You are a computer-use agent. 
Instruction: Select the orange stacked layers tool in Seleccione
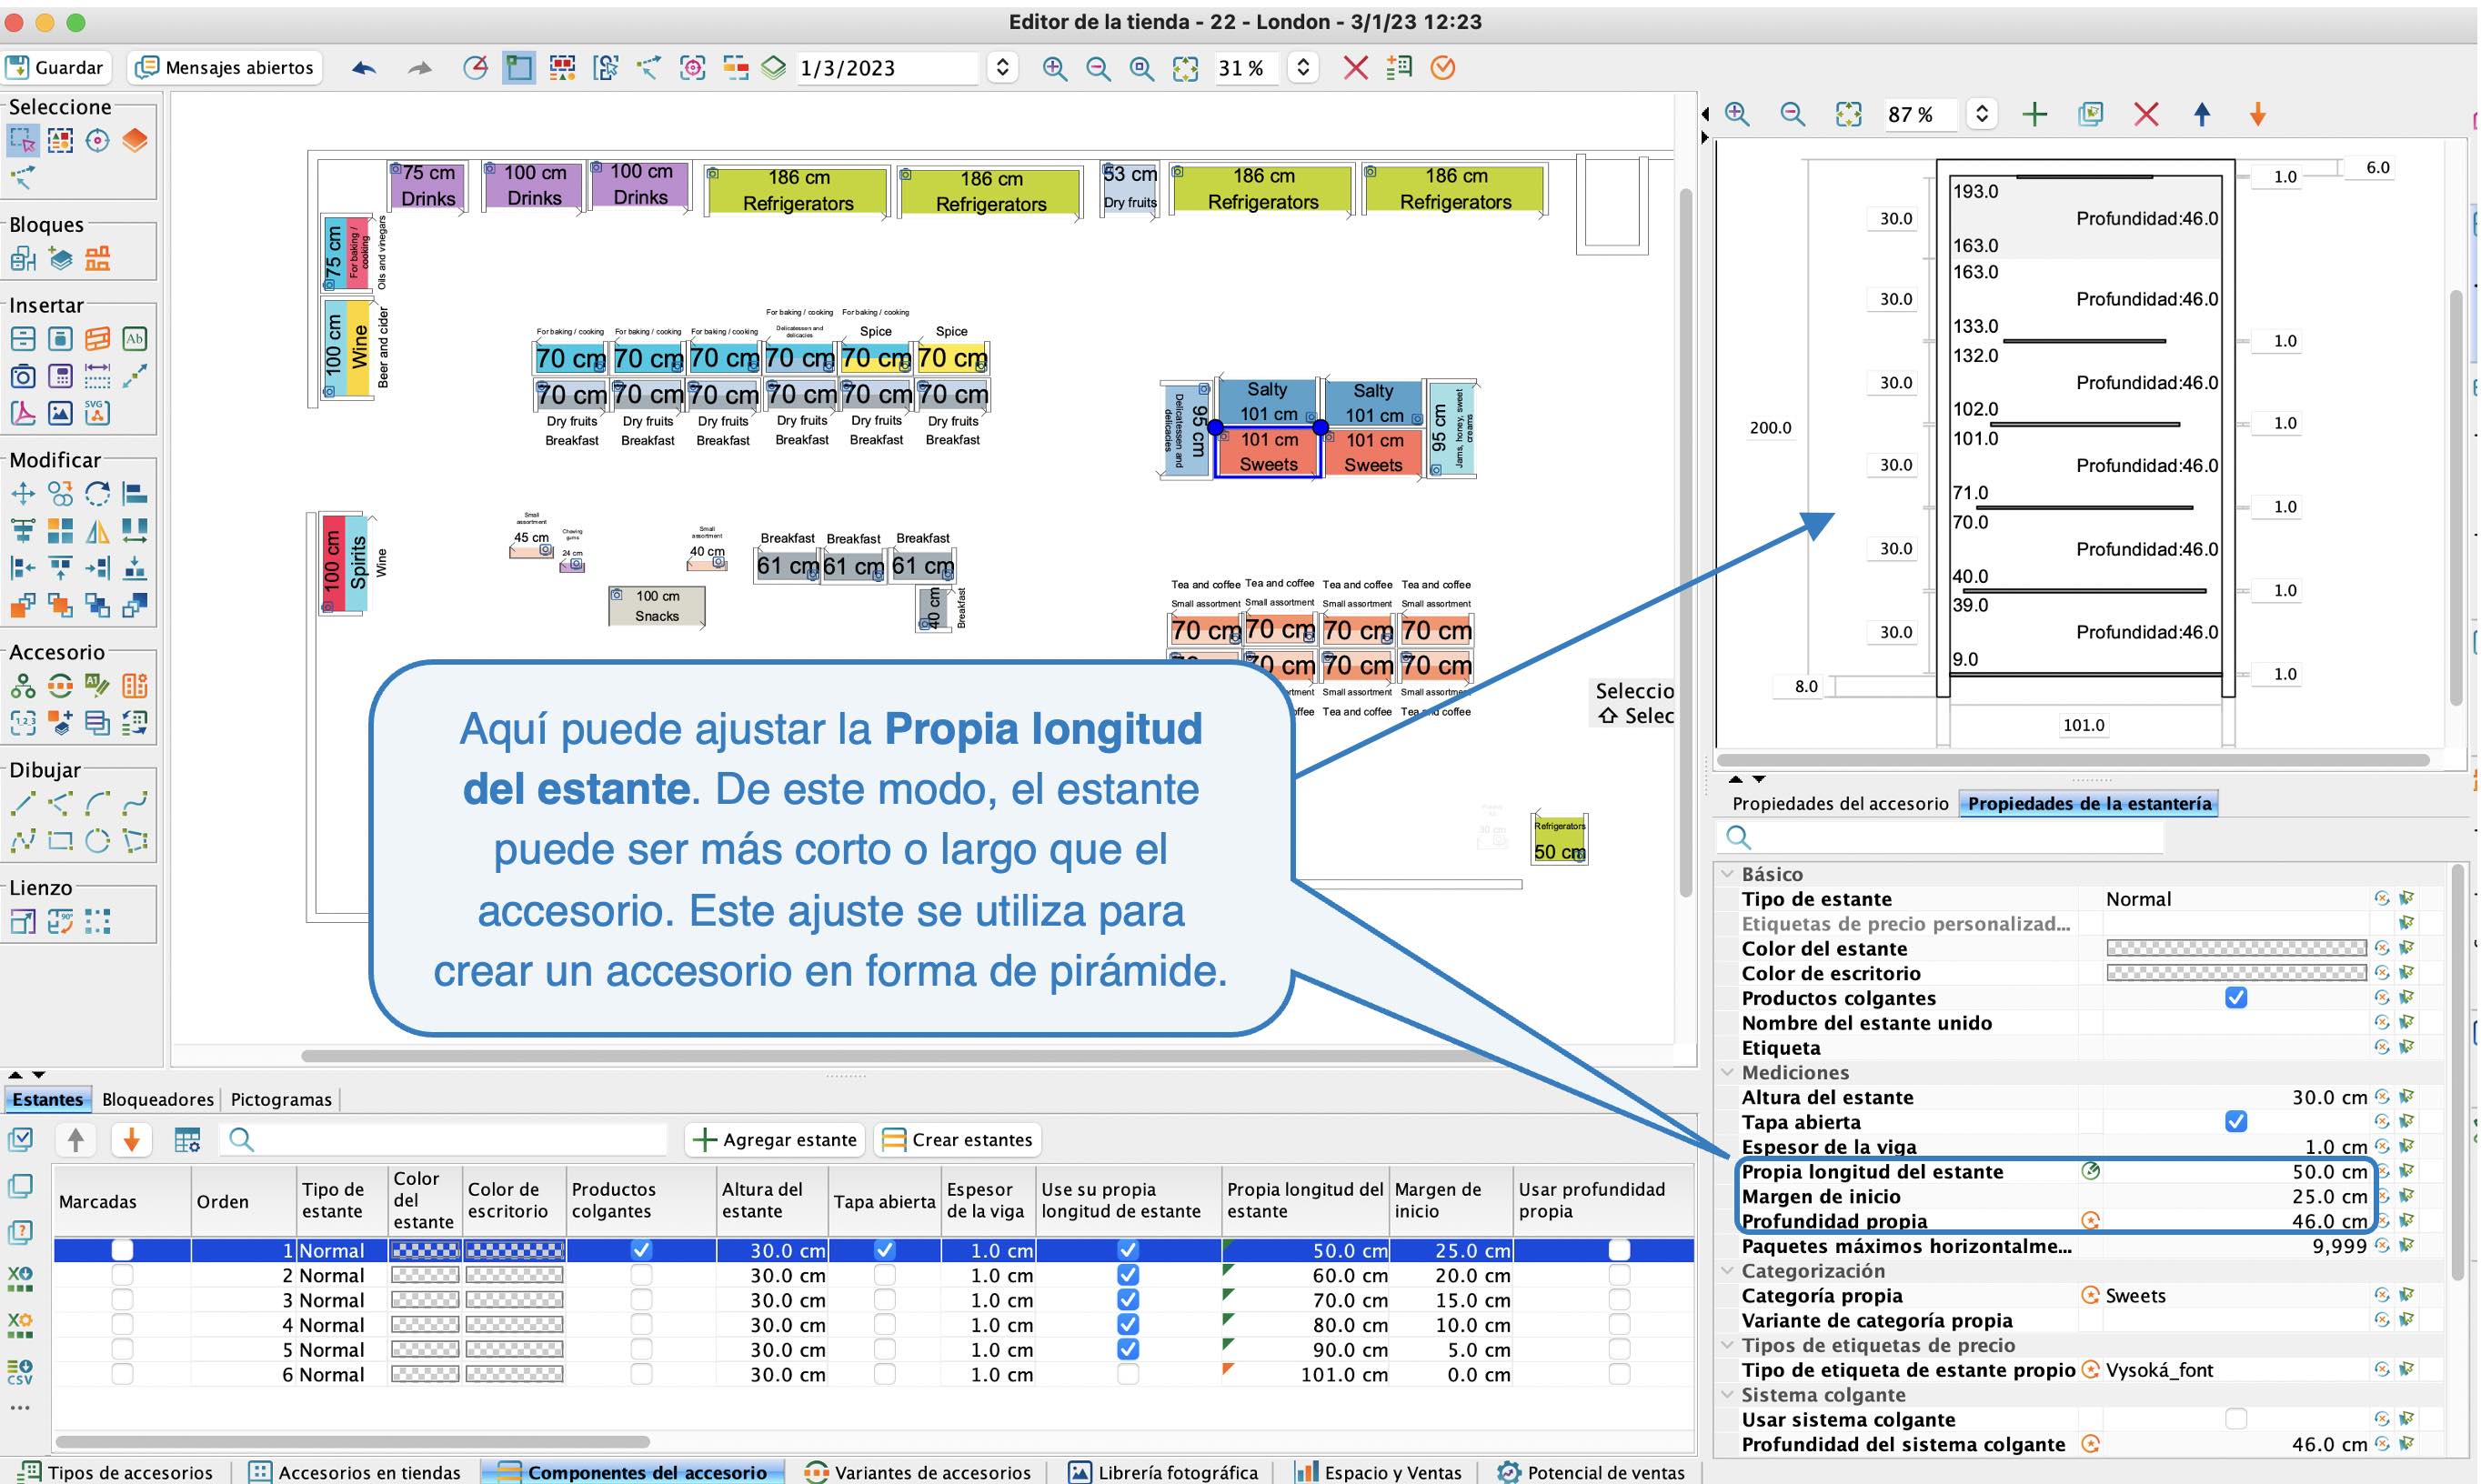(135, 141)
